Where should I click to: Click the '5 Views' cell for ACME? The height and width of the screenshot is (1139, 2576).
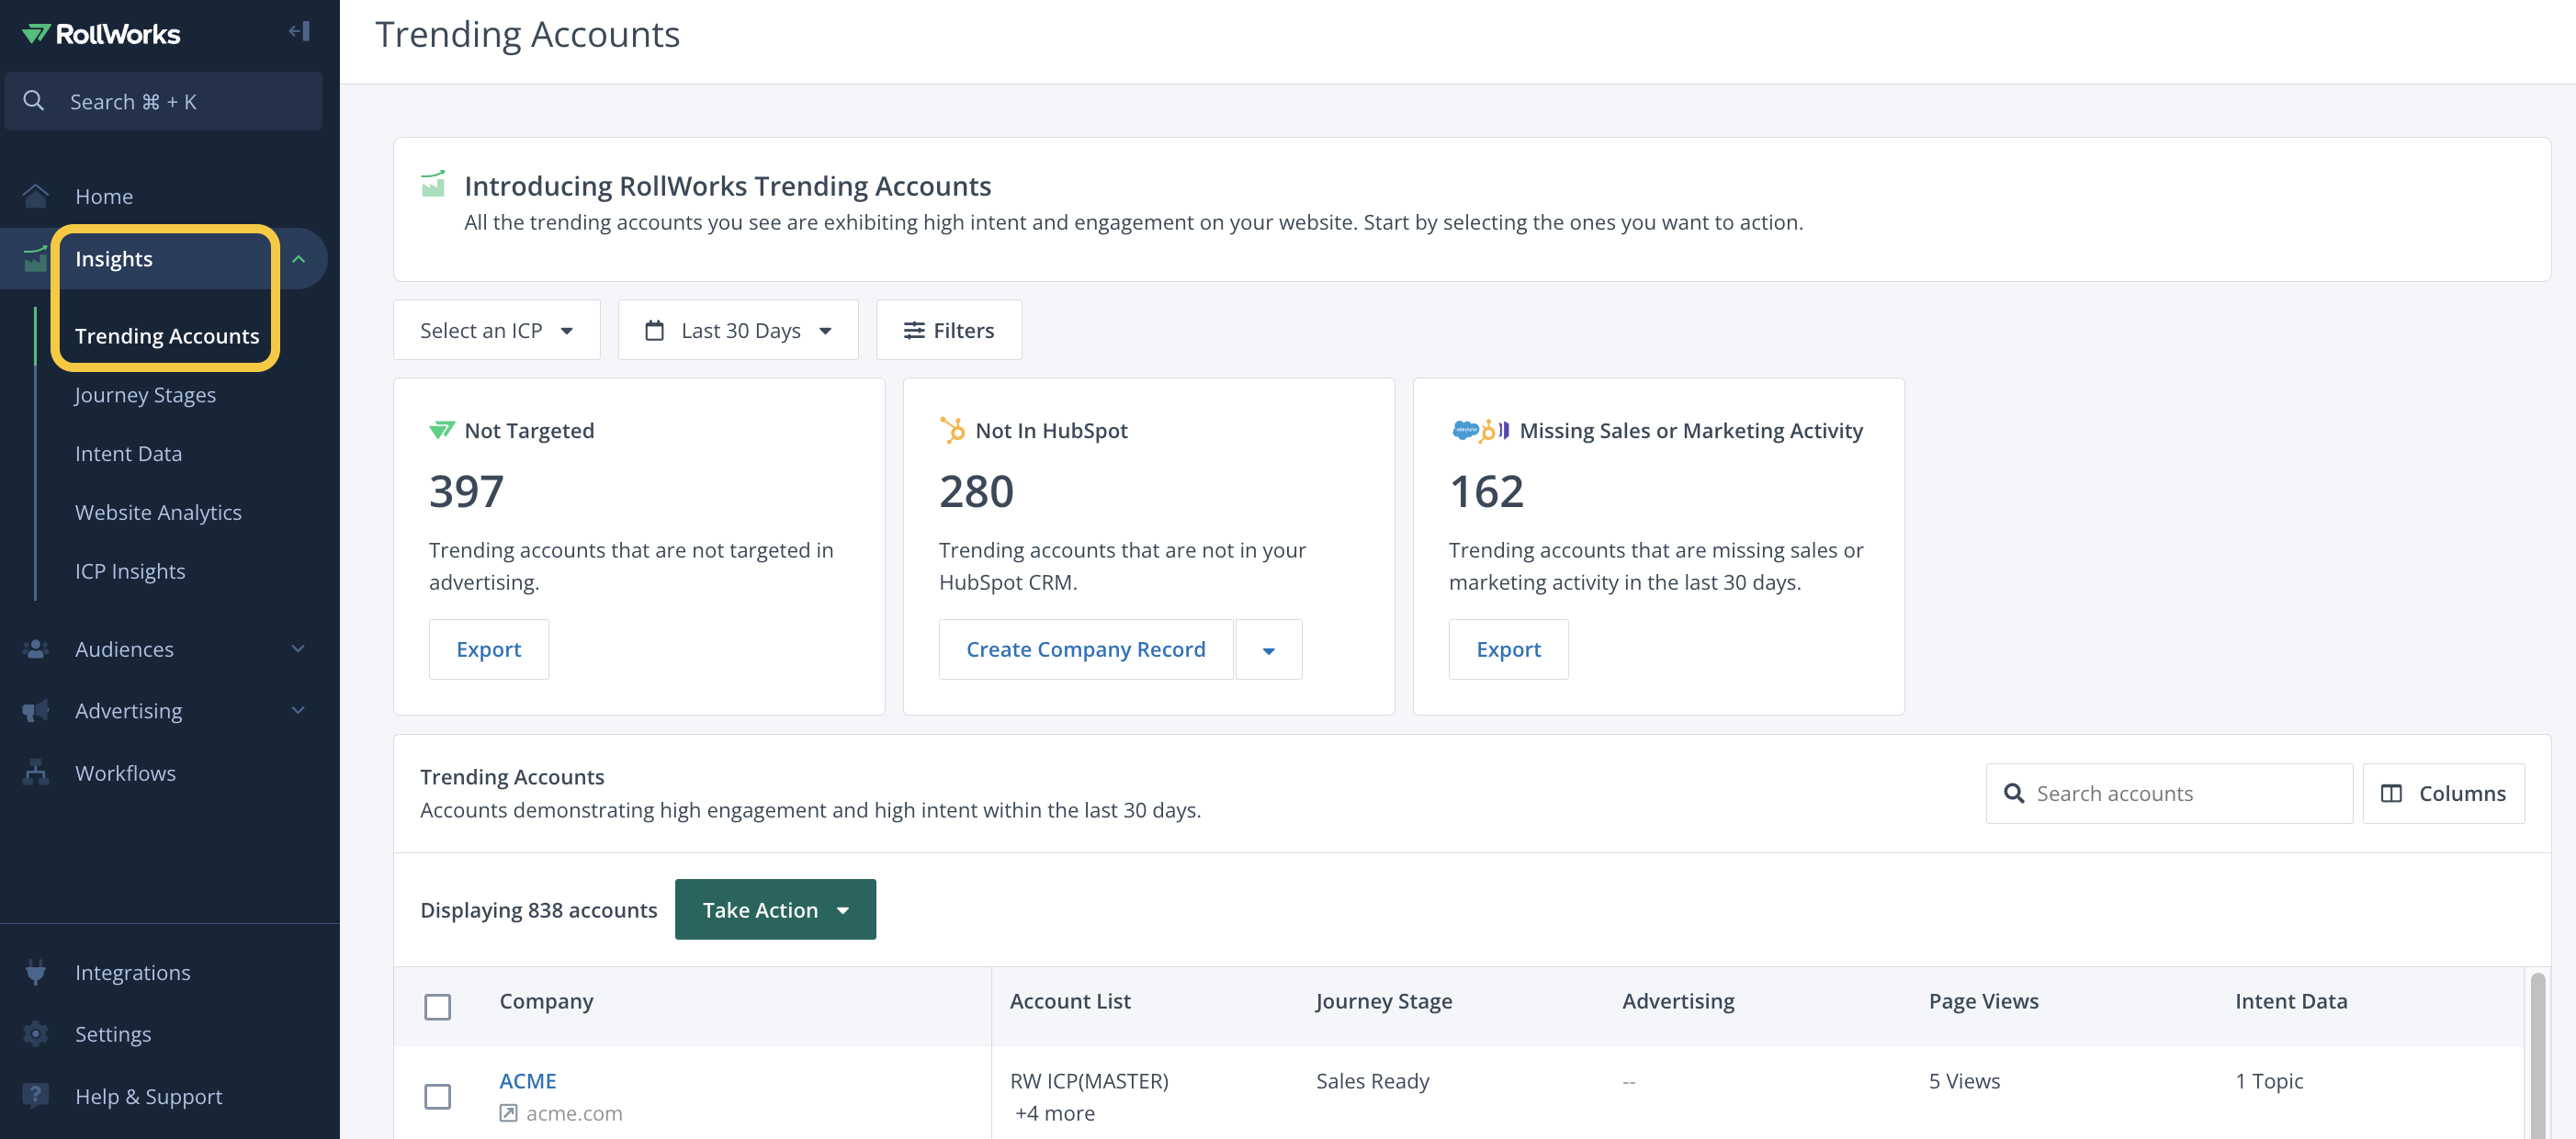coord(1964,1081)
